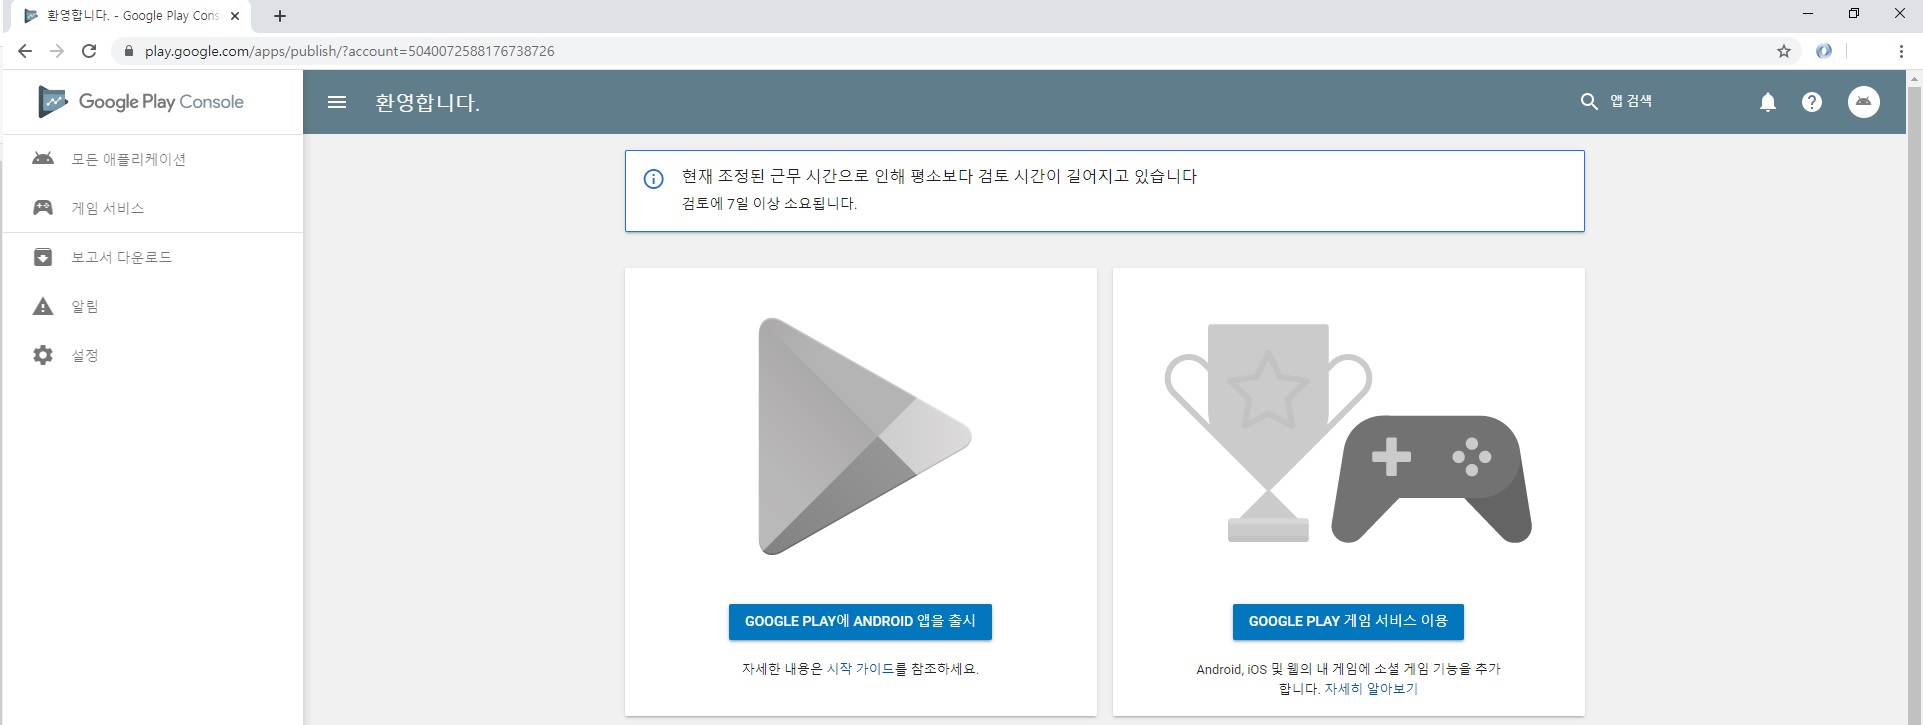Image resolution: width=1923 pixels, height=725 pixels.
Task: Bookmark this page with star icon
Action: (x=1784, y=51)
